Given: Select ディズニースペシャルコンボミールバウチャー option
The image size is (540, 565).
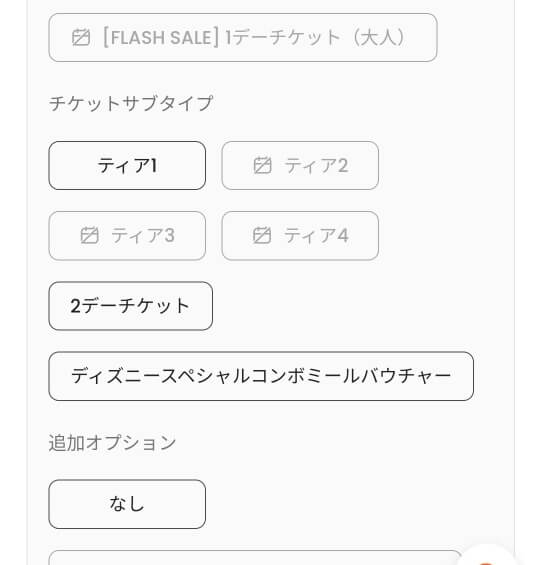Looking at the screenshot, I should [261, 376].
